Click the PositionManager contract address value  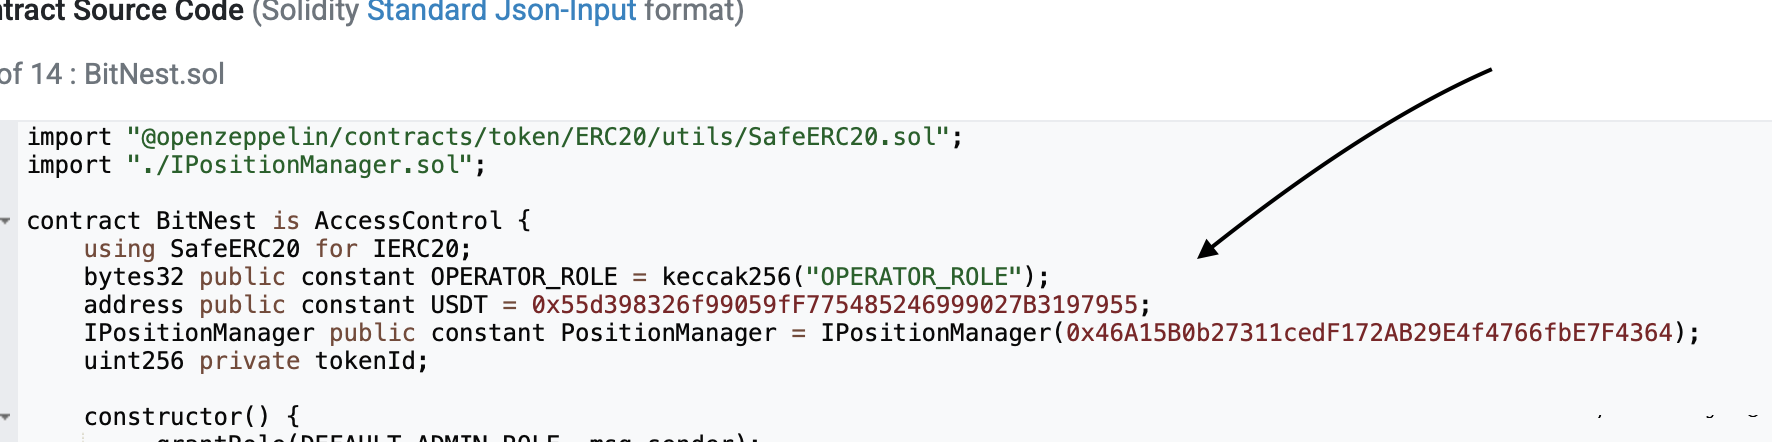coord(1369,333)
